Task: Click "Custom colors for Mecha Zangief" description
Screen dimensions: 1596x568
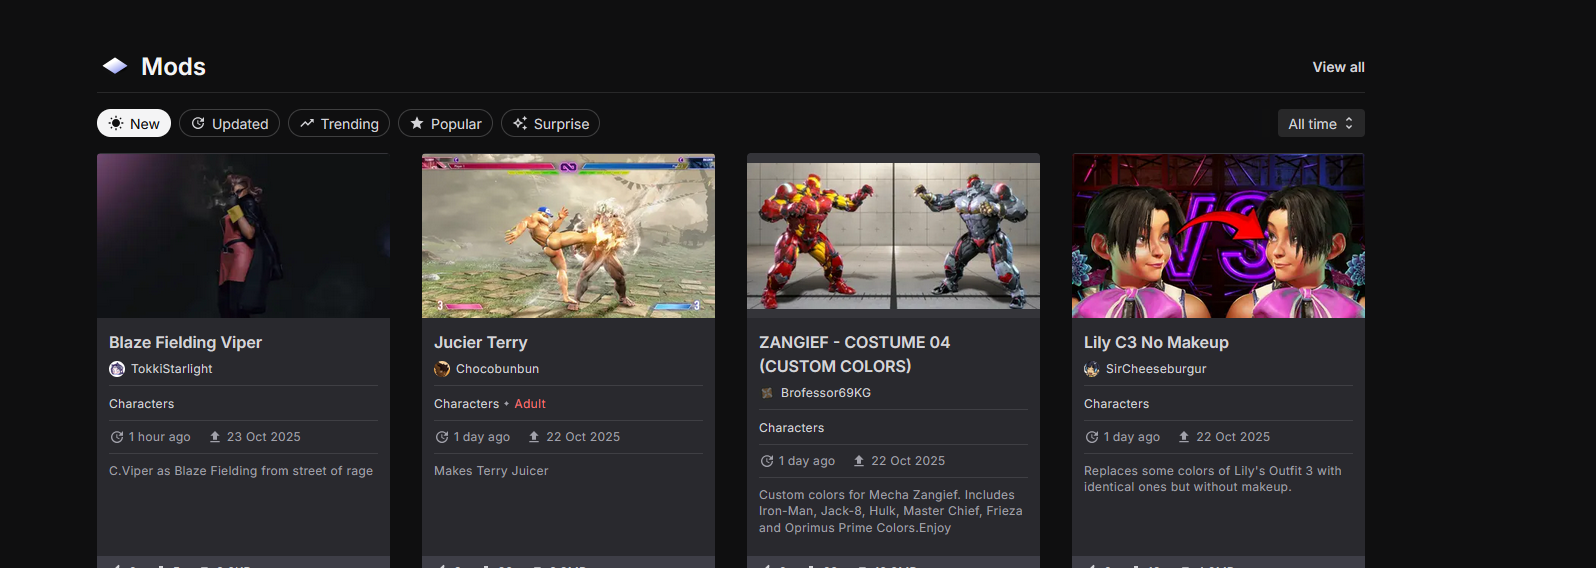Action: [891, 511]
